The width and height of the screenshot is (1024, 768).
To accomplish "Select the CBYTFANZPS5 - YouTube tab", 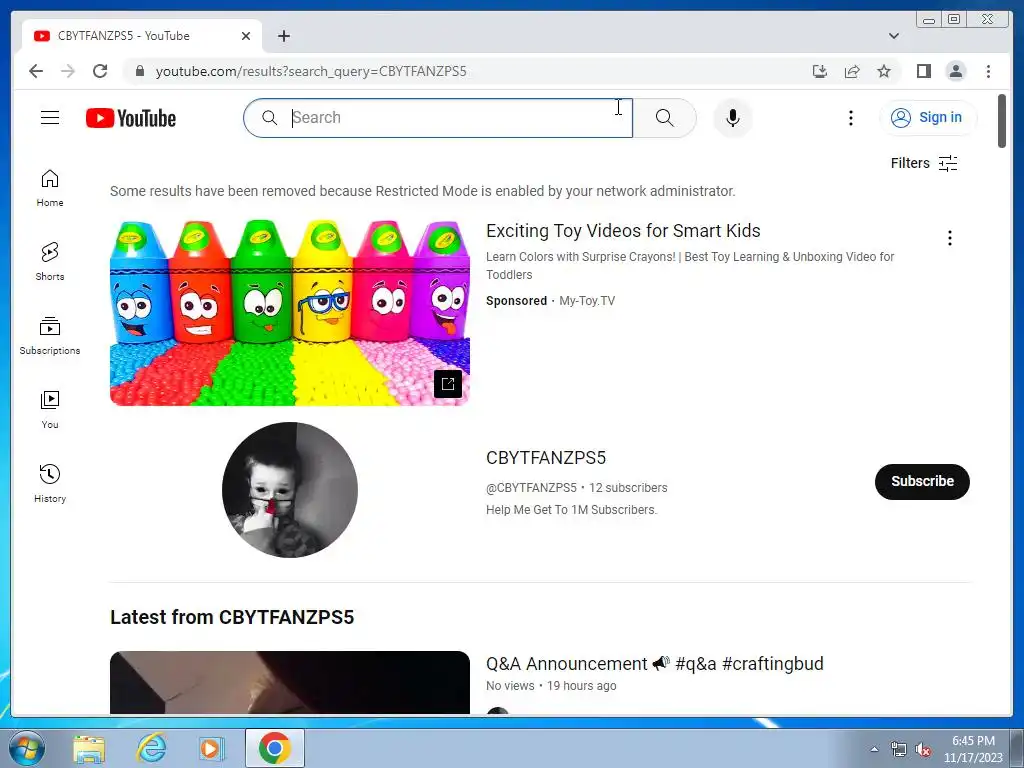I will (142, 36).
